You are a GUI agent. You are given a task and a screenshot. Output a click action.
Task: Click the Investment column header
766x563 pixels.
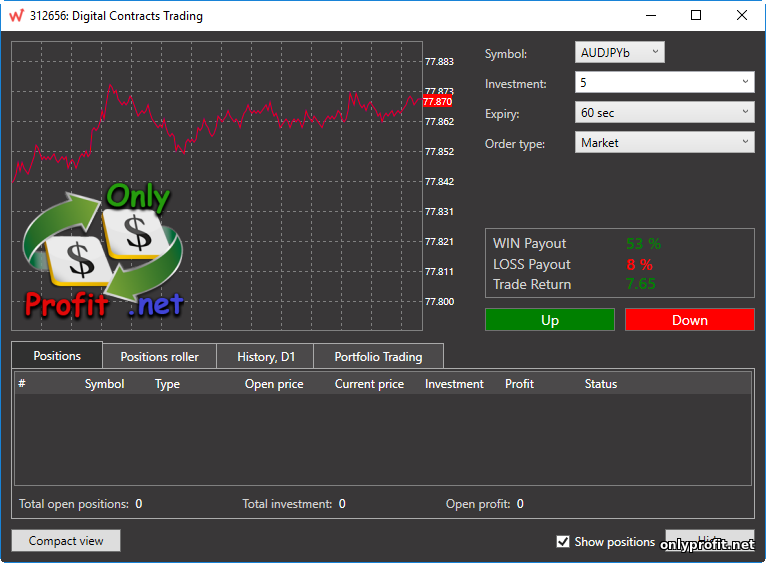(x=454, y=384)
